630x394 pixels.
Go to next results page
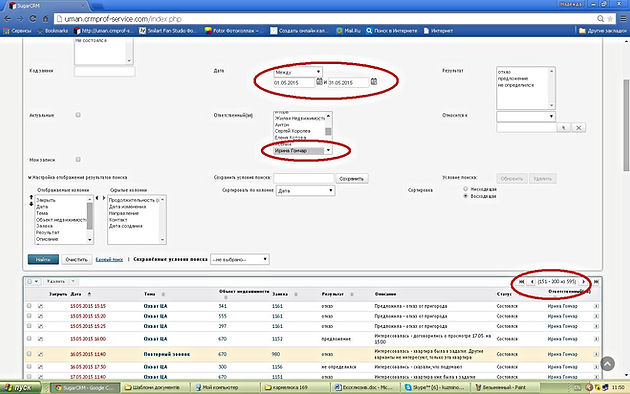[583, 282]
